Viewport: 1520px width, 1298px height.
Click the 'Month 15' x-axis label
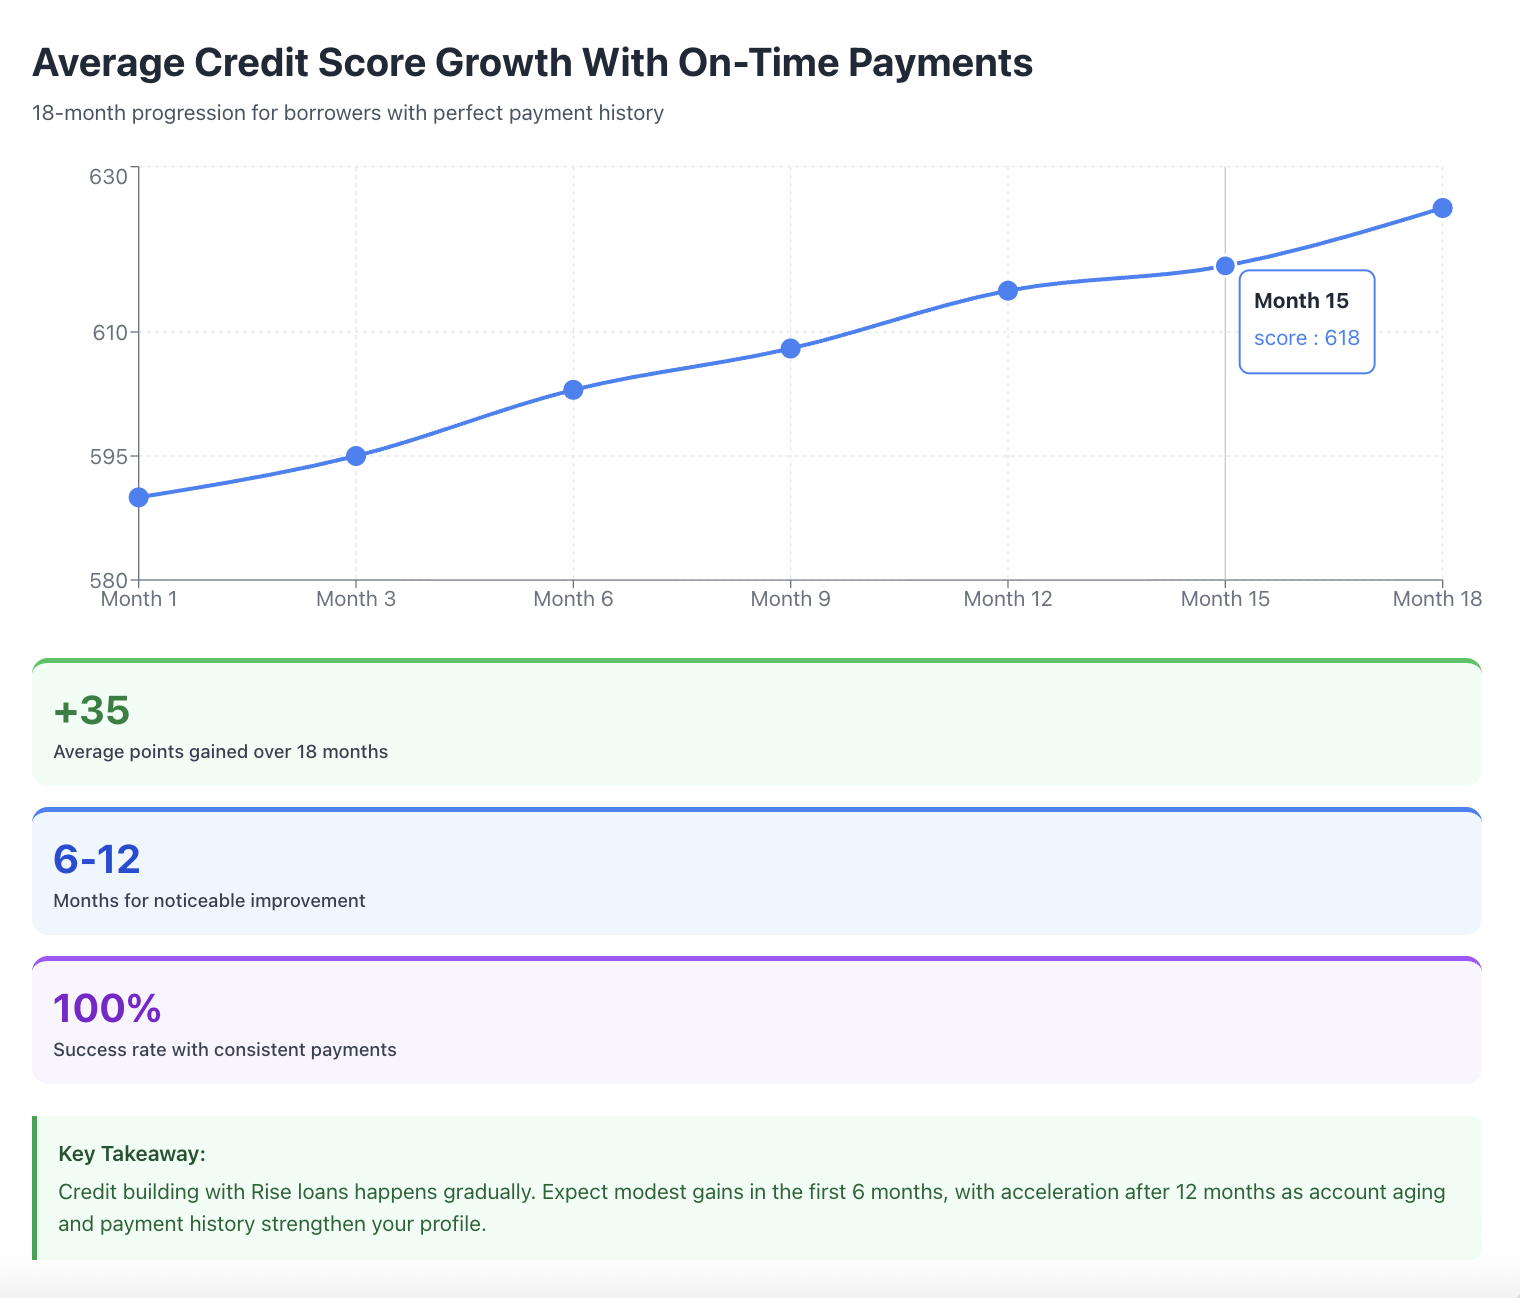1225,599
